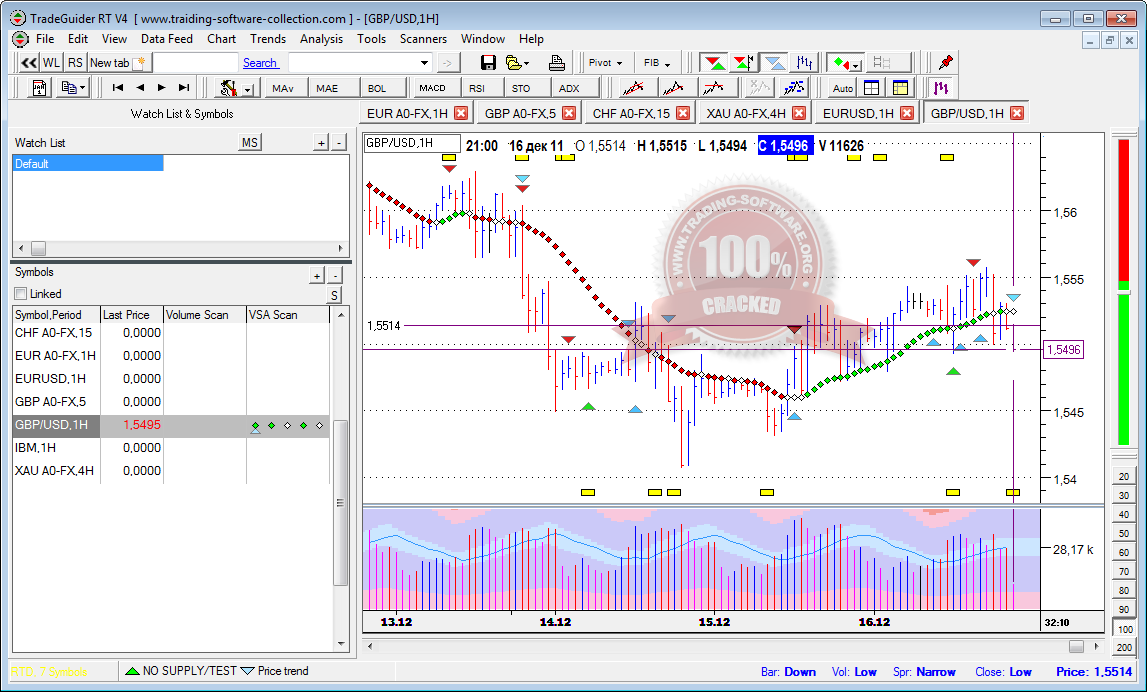Viewport: 1147px width, 692px height.
Task: Click the collapse panel double-arrow icon
Action: 28,63
